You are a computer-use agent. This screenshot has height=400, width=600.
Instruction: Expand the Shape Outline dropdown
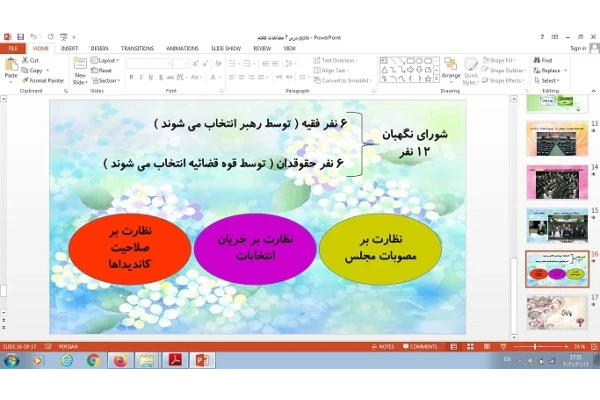(504, 70)
